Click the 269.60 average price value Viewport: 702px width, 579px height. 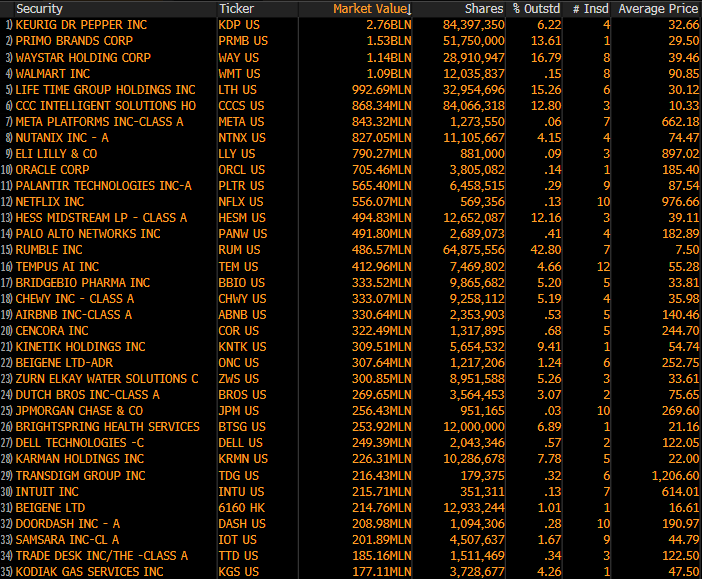(x=680, y=411)
